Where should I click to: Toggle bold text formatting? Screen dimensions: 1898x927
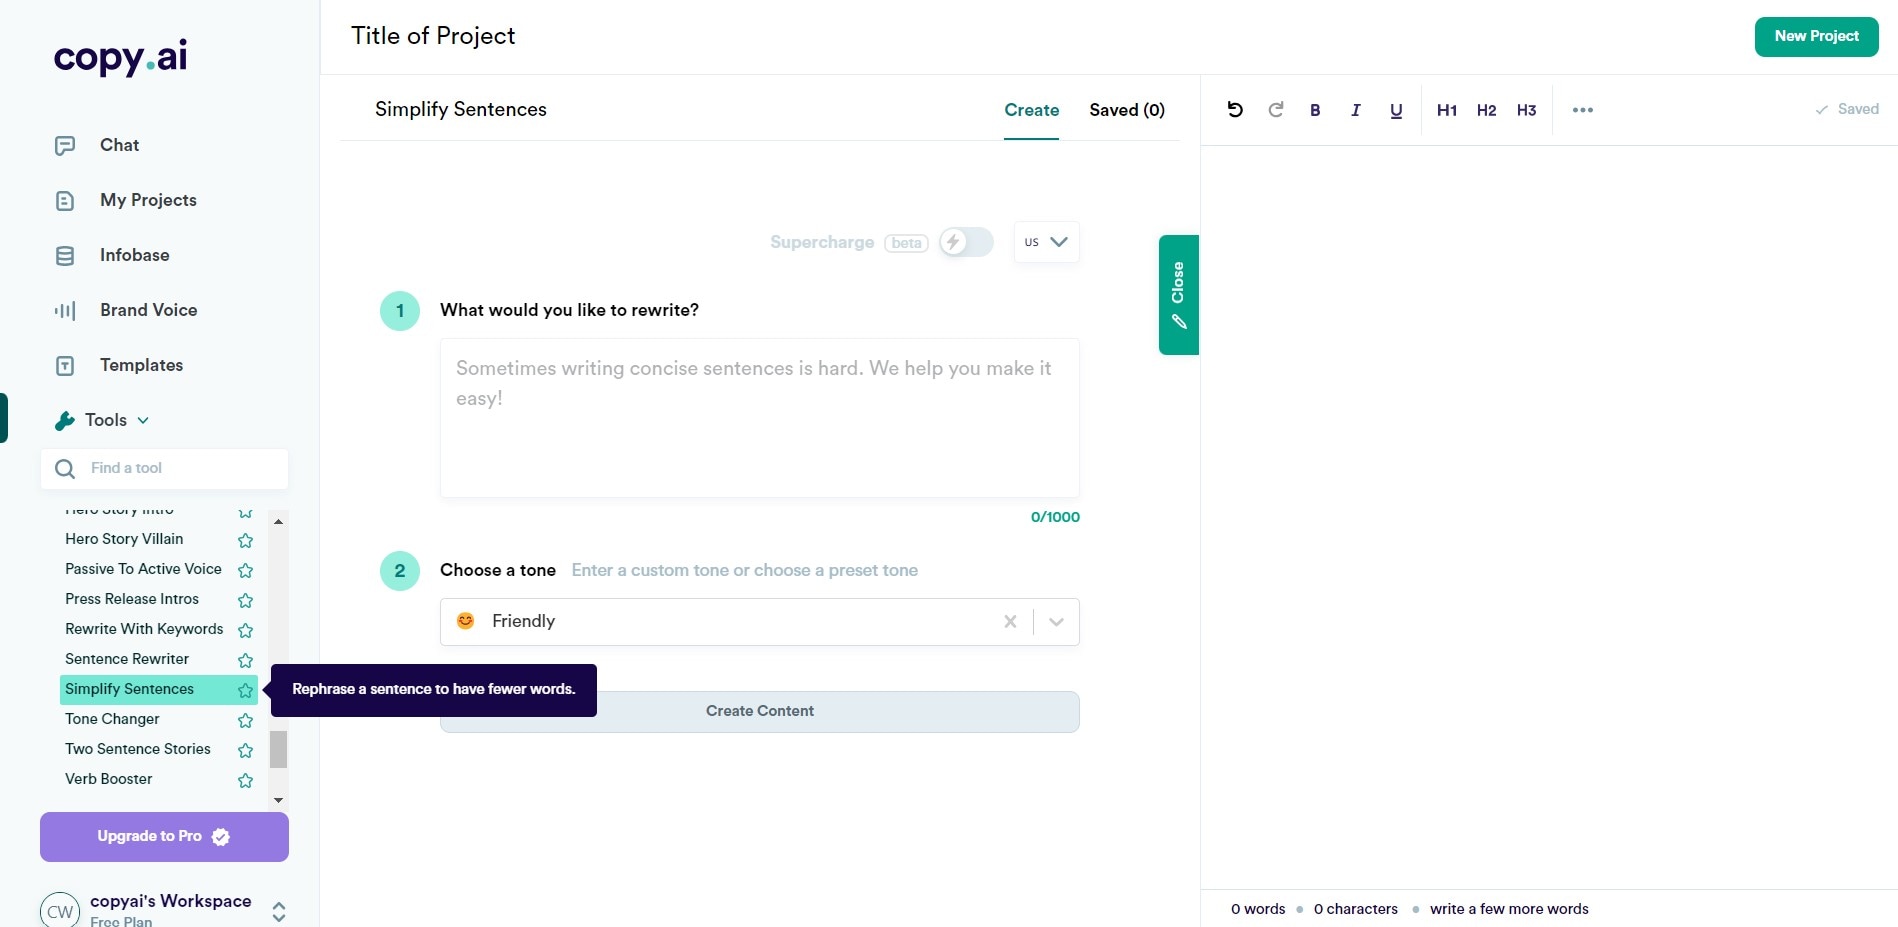coord(1315,110)
